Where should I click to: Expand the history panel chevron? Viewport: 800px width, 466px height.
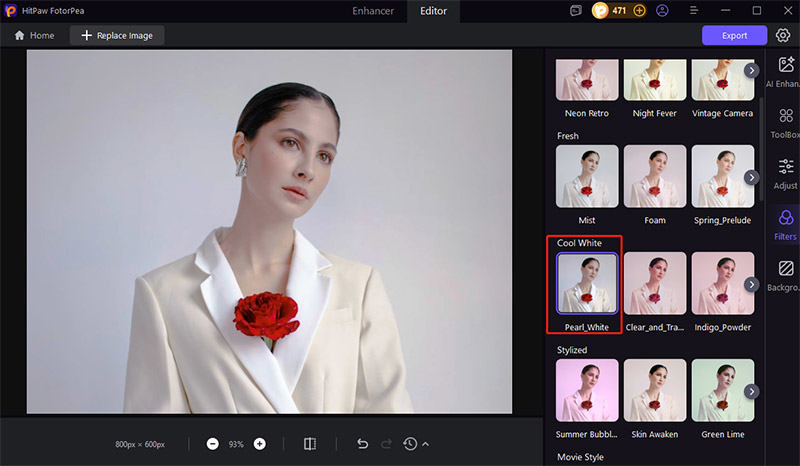click(426, 443)
